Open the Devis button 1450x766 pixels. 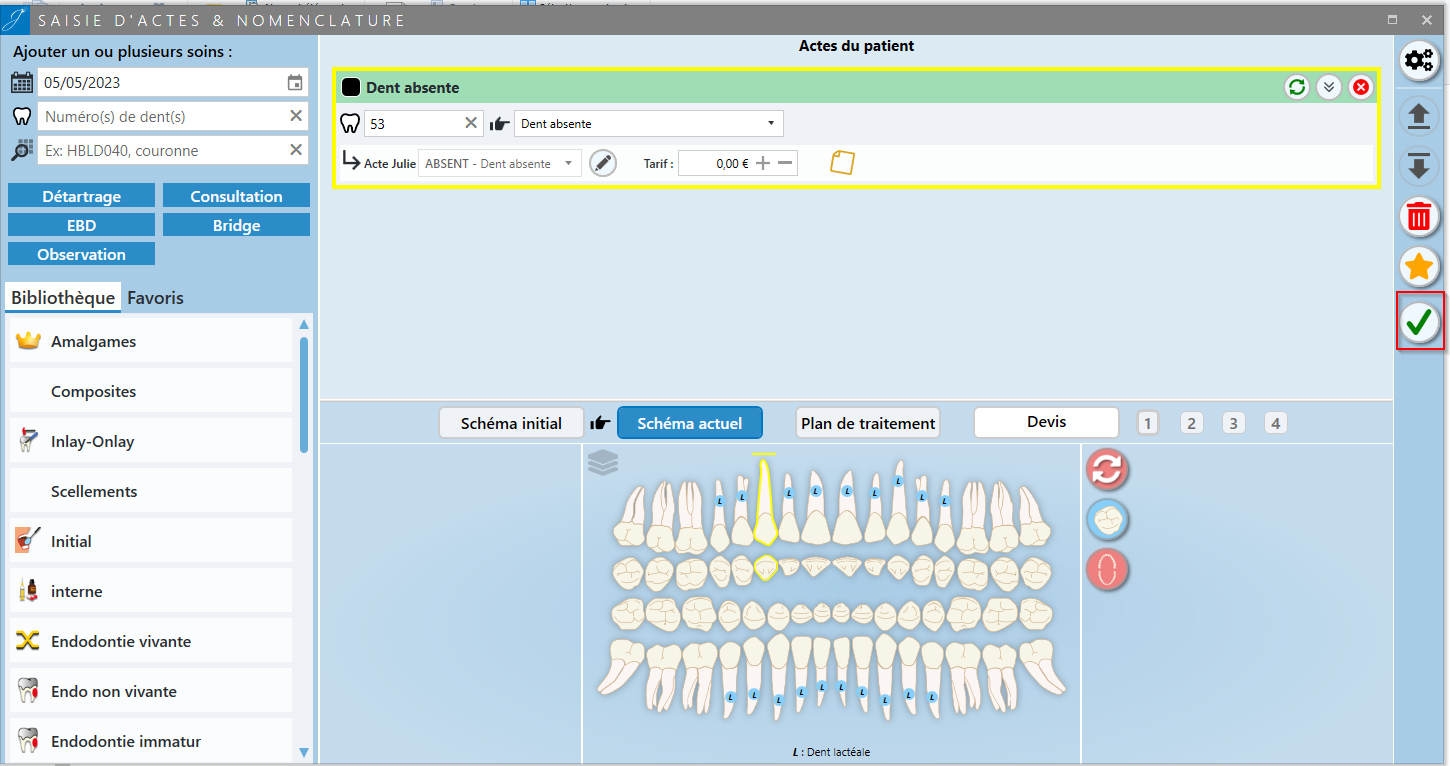pos(1046,422)
